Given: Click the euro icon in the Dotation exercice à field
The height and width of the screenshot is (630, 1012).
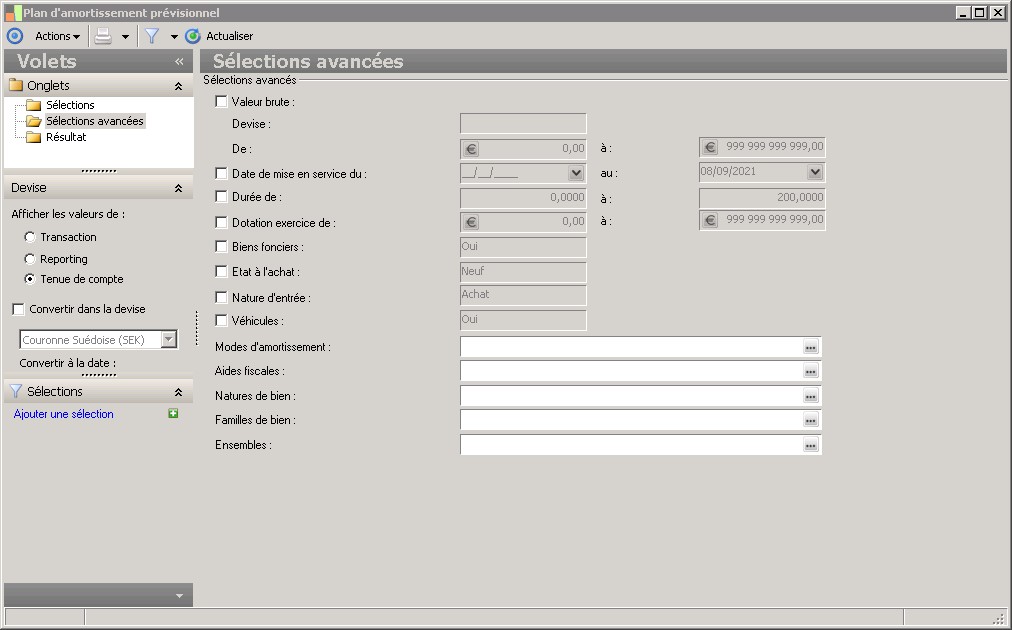Looking at the screenshot, I should click(710, 220).
